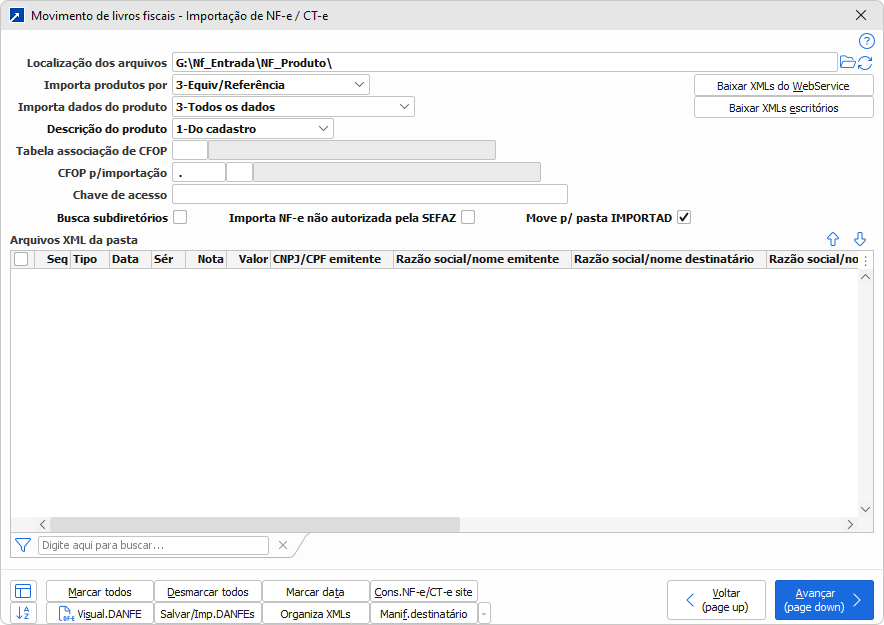Click vertical scrollbar down arrow
This screenshot has width=884, height=625.
tap(865, 509)
